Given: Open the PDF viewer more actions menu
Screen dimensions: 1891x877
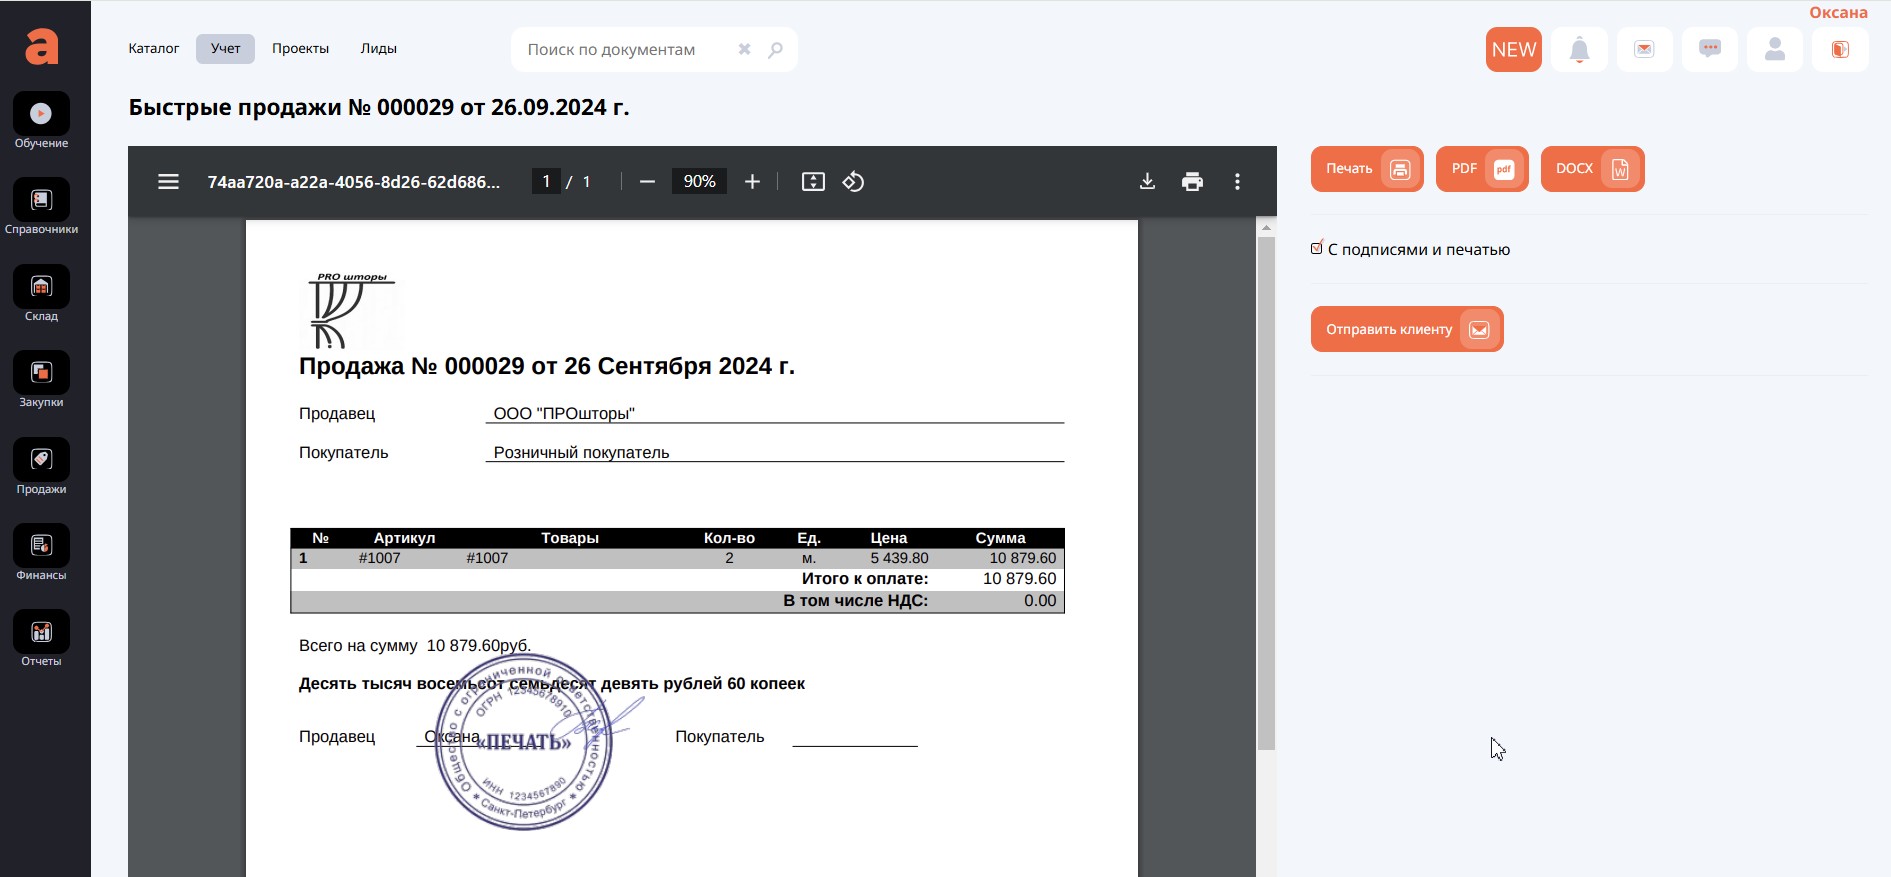Looking at the screenshot, I should tap(1237, 182).
